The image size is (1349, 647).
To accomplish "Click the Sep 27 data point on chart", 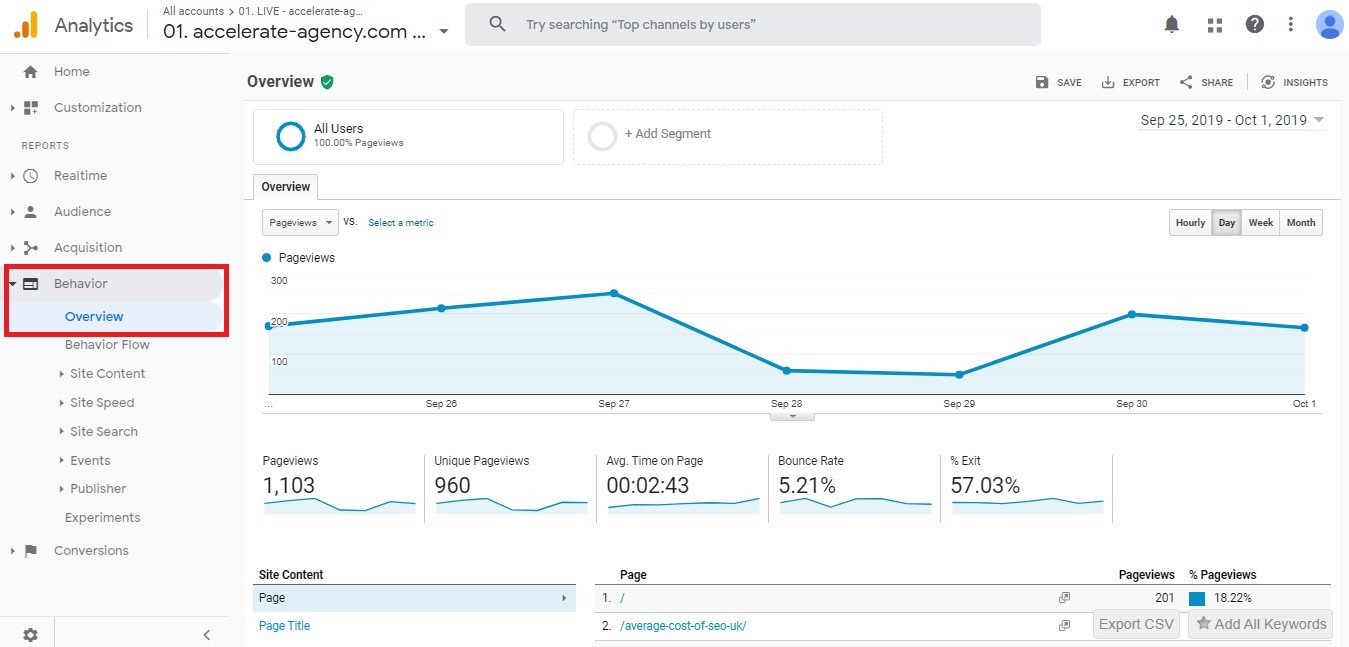I will 614,293.
